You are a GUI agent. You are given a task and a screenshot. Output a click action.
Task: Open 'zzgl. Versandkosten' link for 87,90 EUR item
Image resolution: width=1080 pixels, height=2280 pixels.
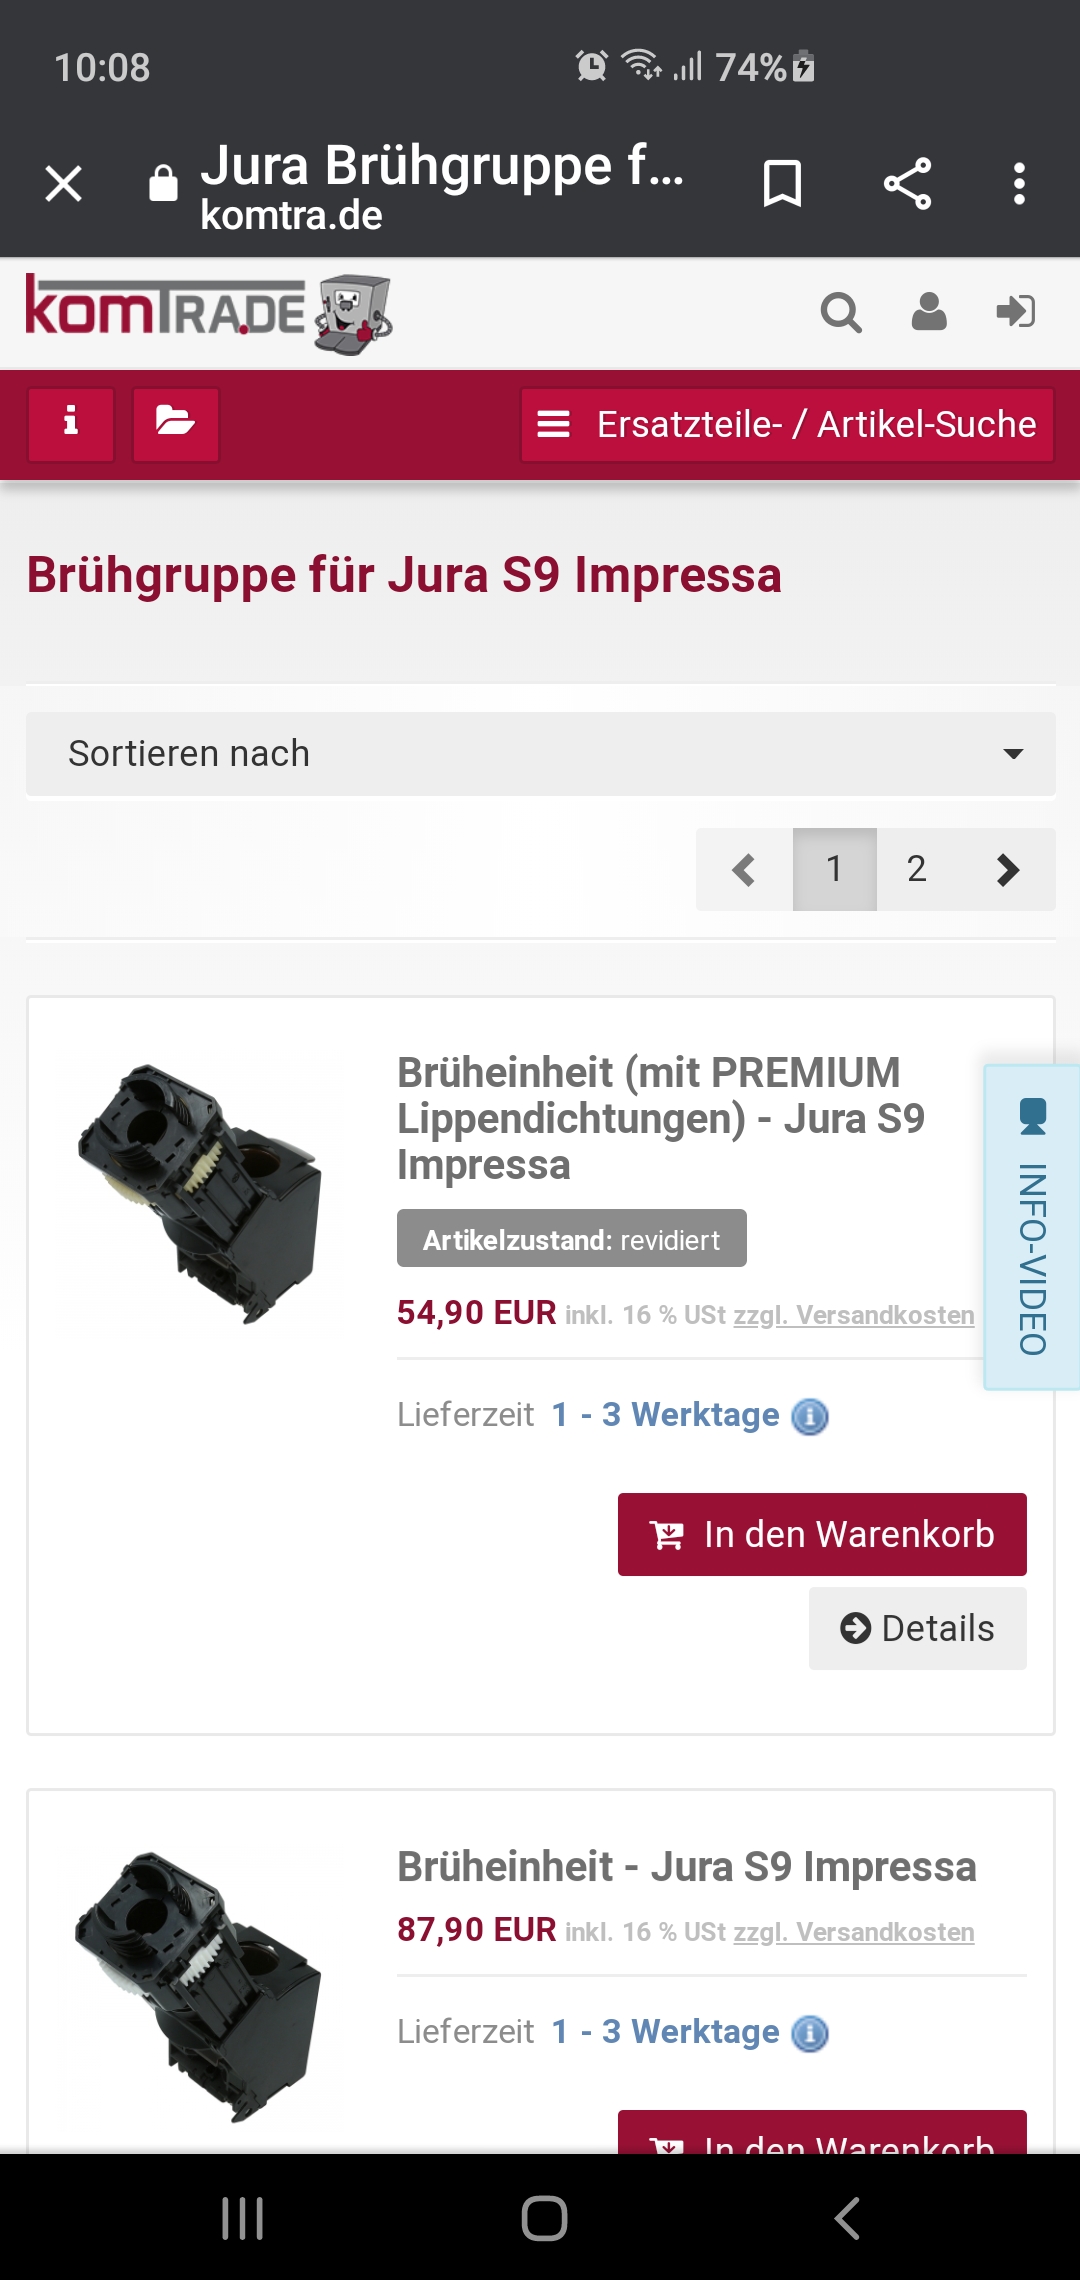pyautogui.click(x=854, y=1932)
